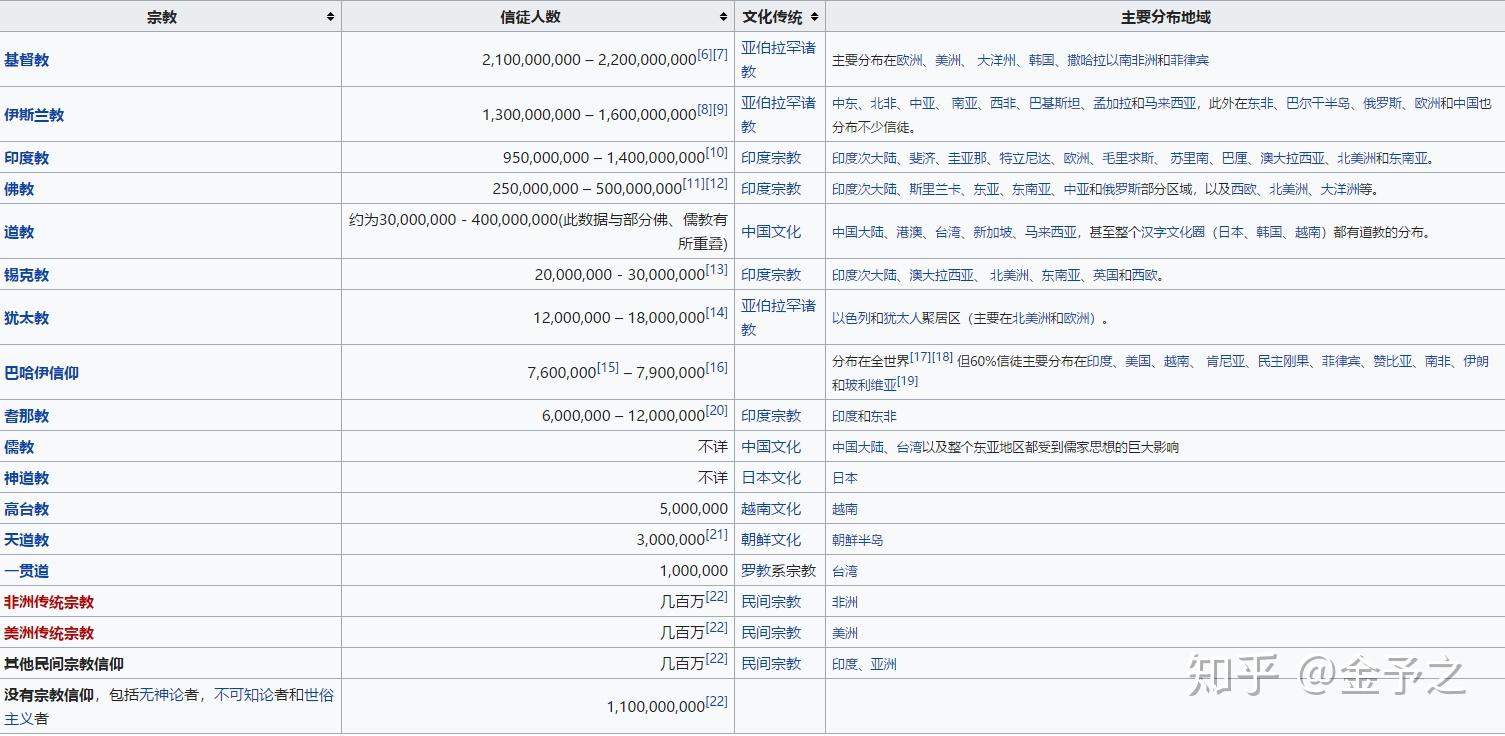Open 印度宗教 link in 锡克教 row
The width and height of the screenshot is (1505, 736).
point(771,275)
